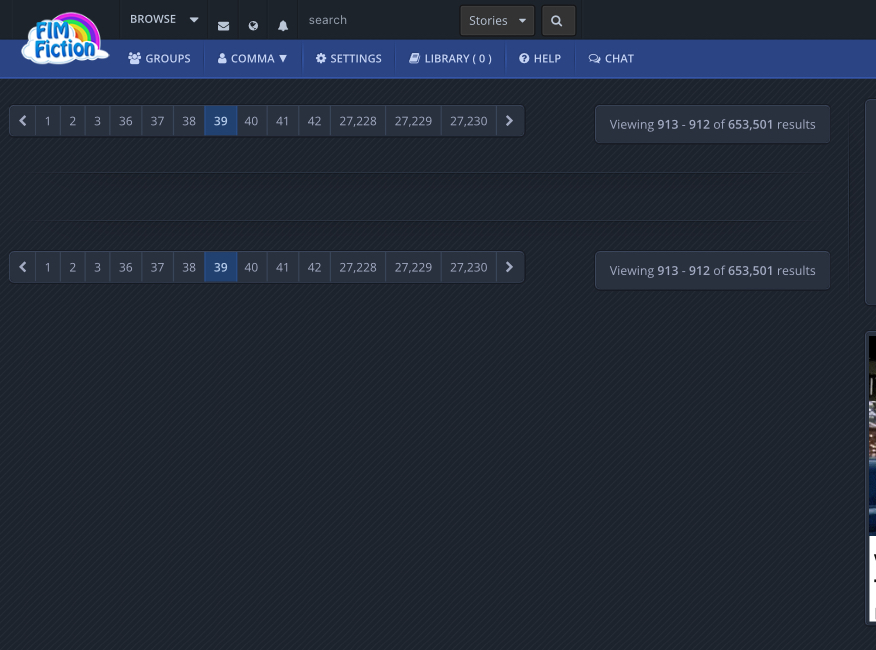Image resolution: width=876 pixels, height=650 pixels.
Task: Select page 3 in upper pagination
Action: pyautogui.click(x=97, y=121)
